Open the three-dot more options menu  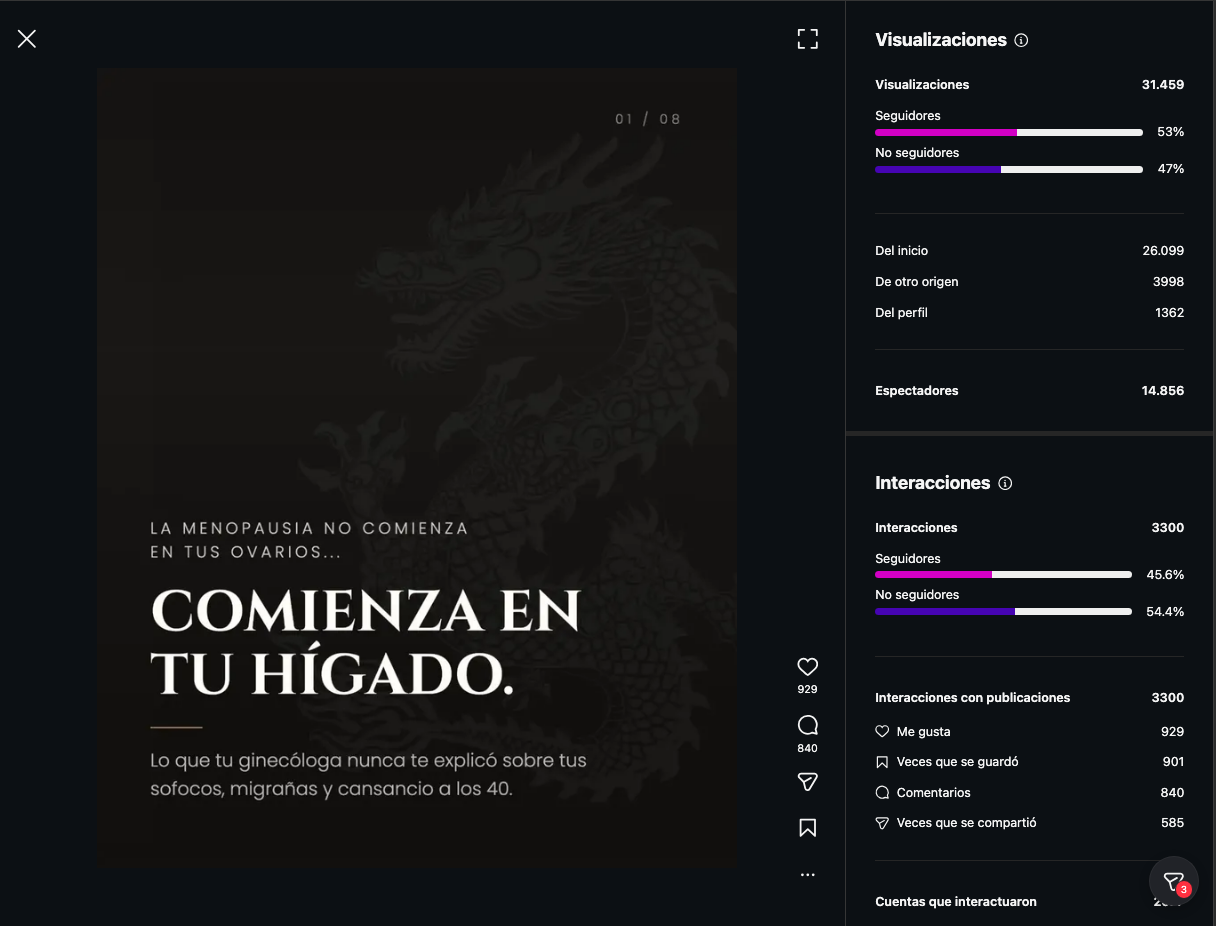click(808, 875)
